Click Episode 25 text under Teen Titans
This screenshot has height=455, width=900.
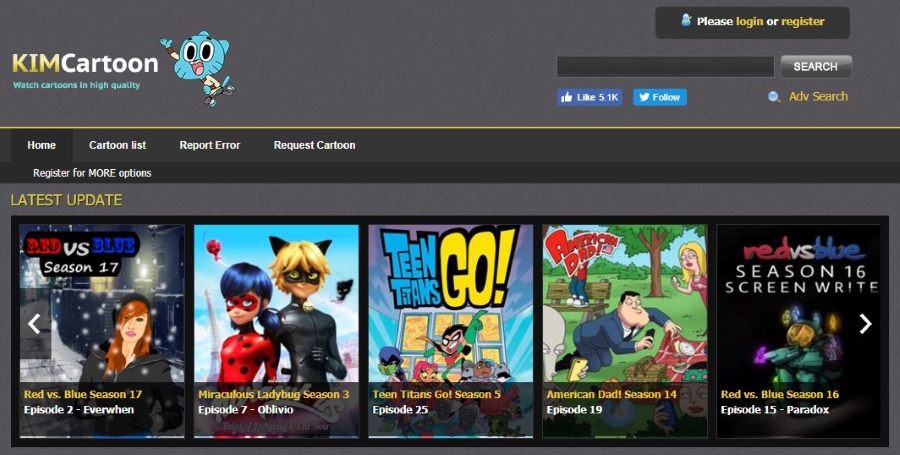pos(399,410)
